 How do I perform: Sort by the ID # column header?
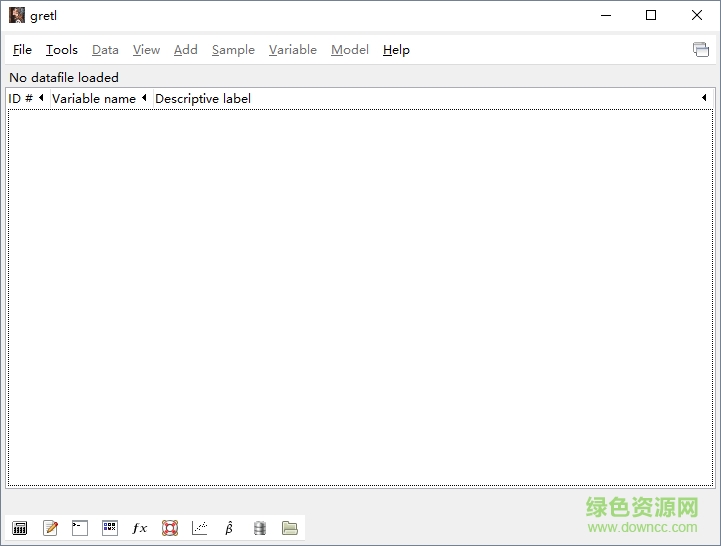click(x=21, y=98)
